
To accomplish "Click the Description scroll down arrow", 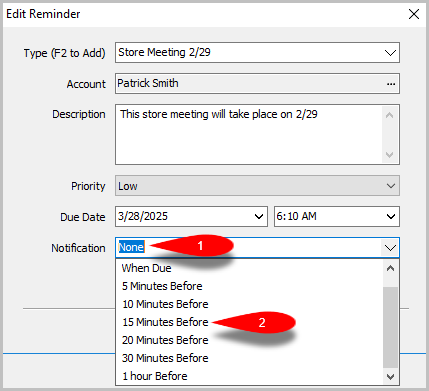I will (389, 155).
